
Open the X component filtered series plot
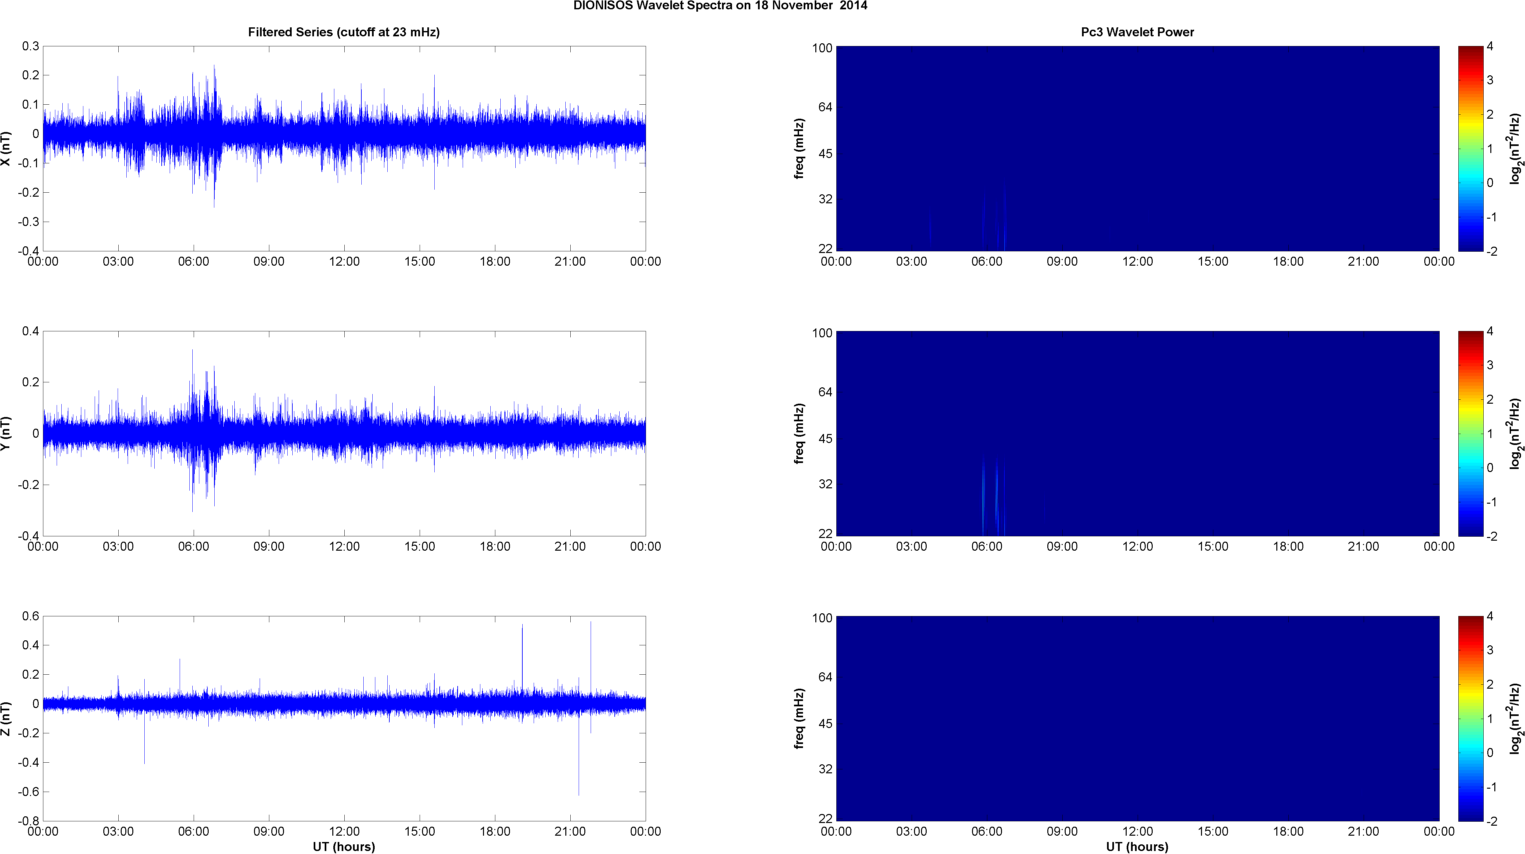click(344, 148)
